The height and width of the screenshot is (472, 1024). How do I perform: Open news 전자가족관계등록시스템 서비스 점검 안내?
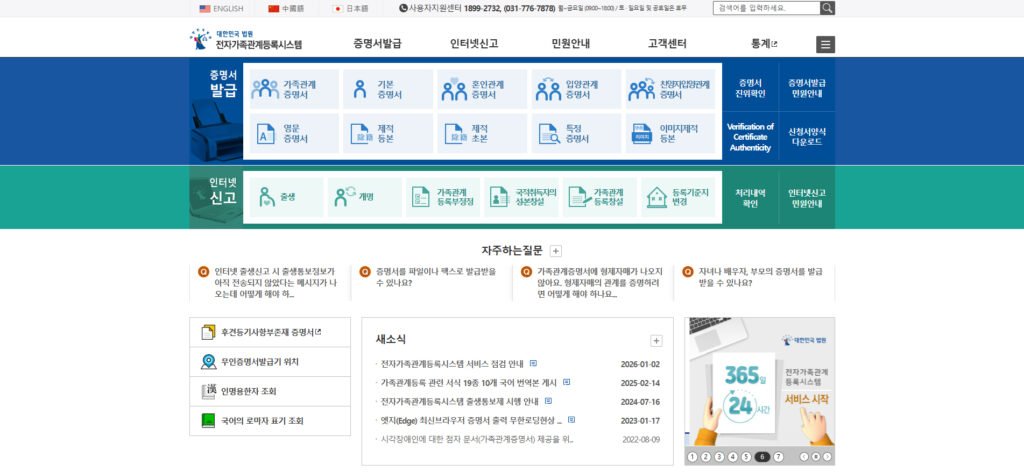[453, 364]
